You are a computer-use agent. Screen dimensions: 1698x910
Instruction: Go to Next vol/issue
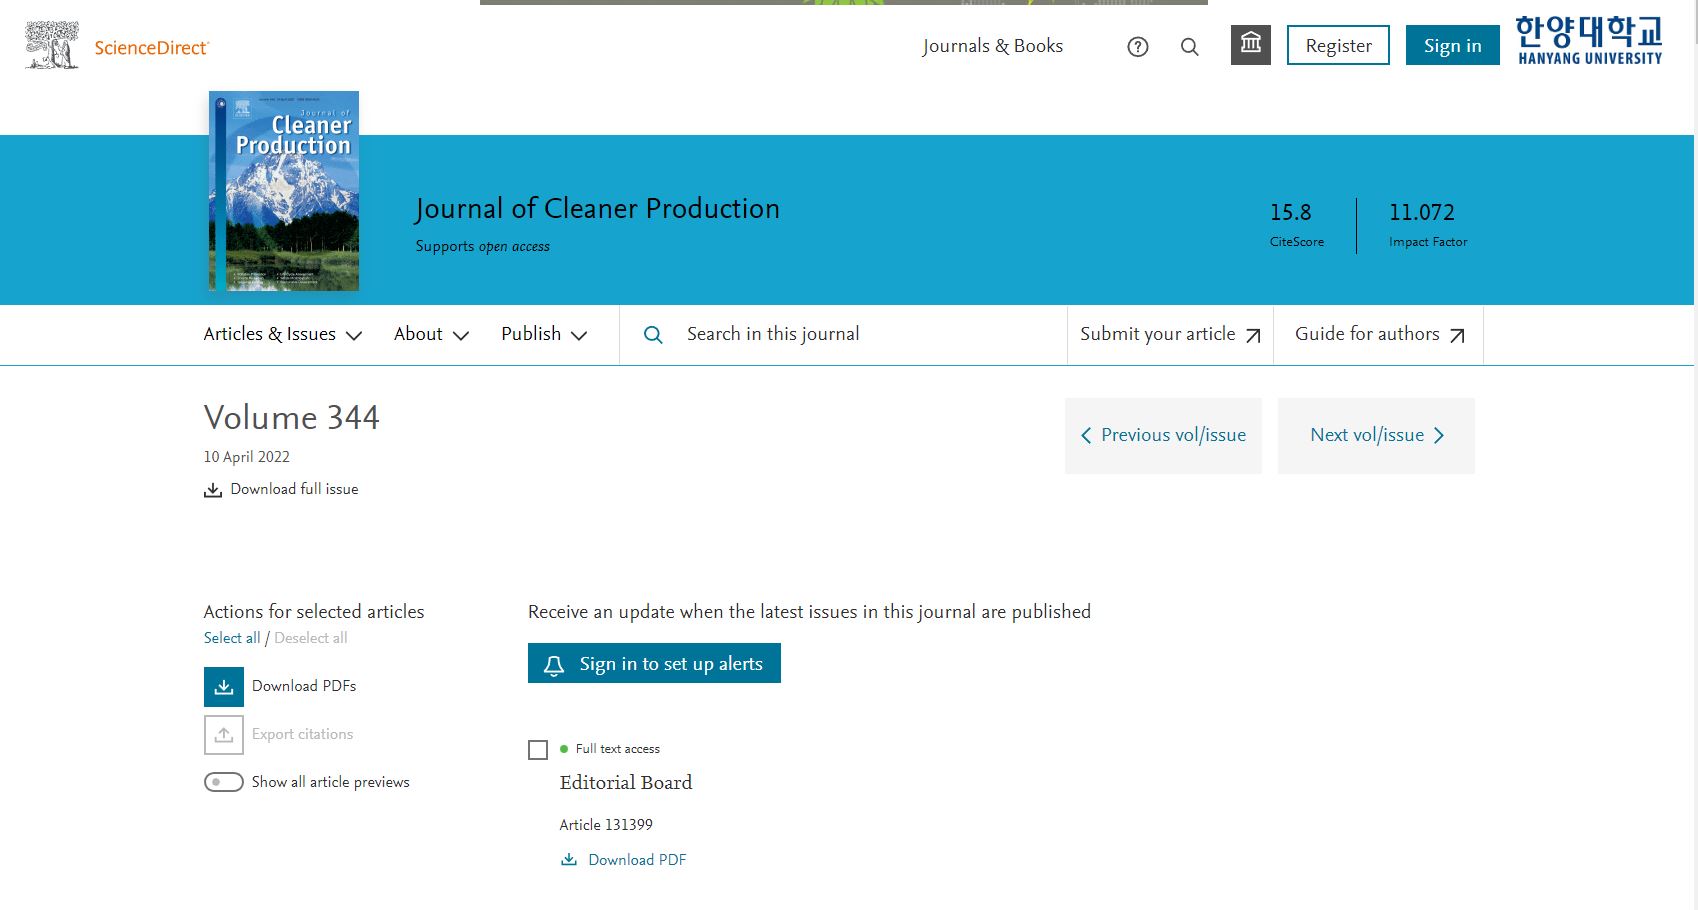tap(1376, 436)
